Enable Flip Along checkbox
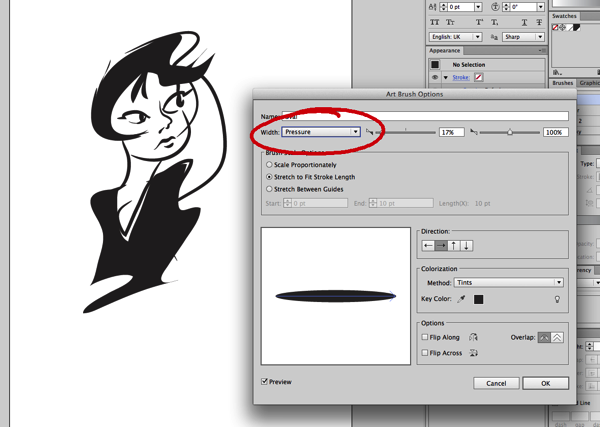This screenshot has width=600, height=427. [x=425, y=338]
